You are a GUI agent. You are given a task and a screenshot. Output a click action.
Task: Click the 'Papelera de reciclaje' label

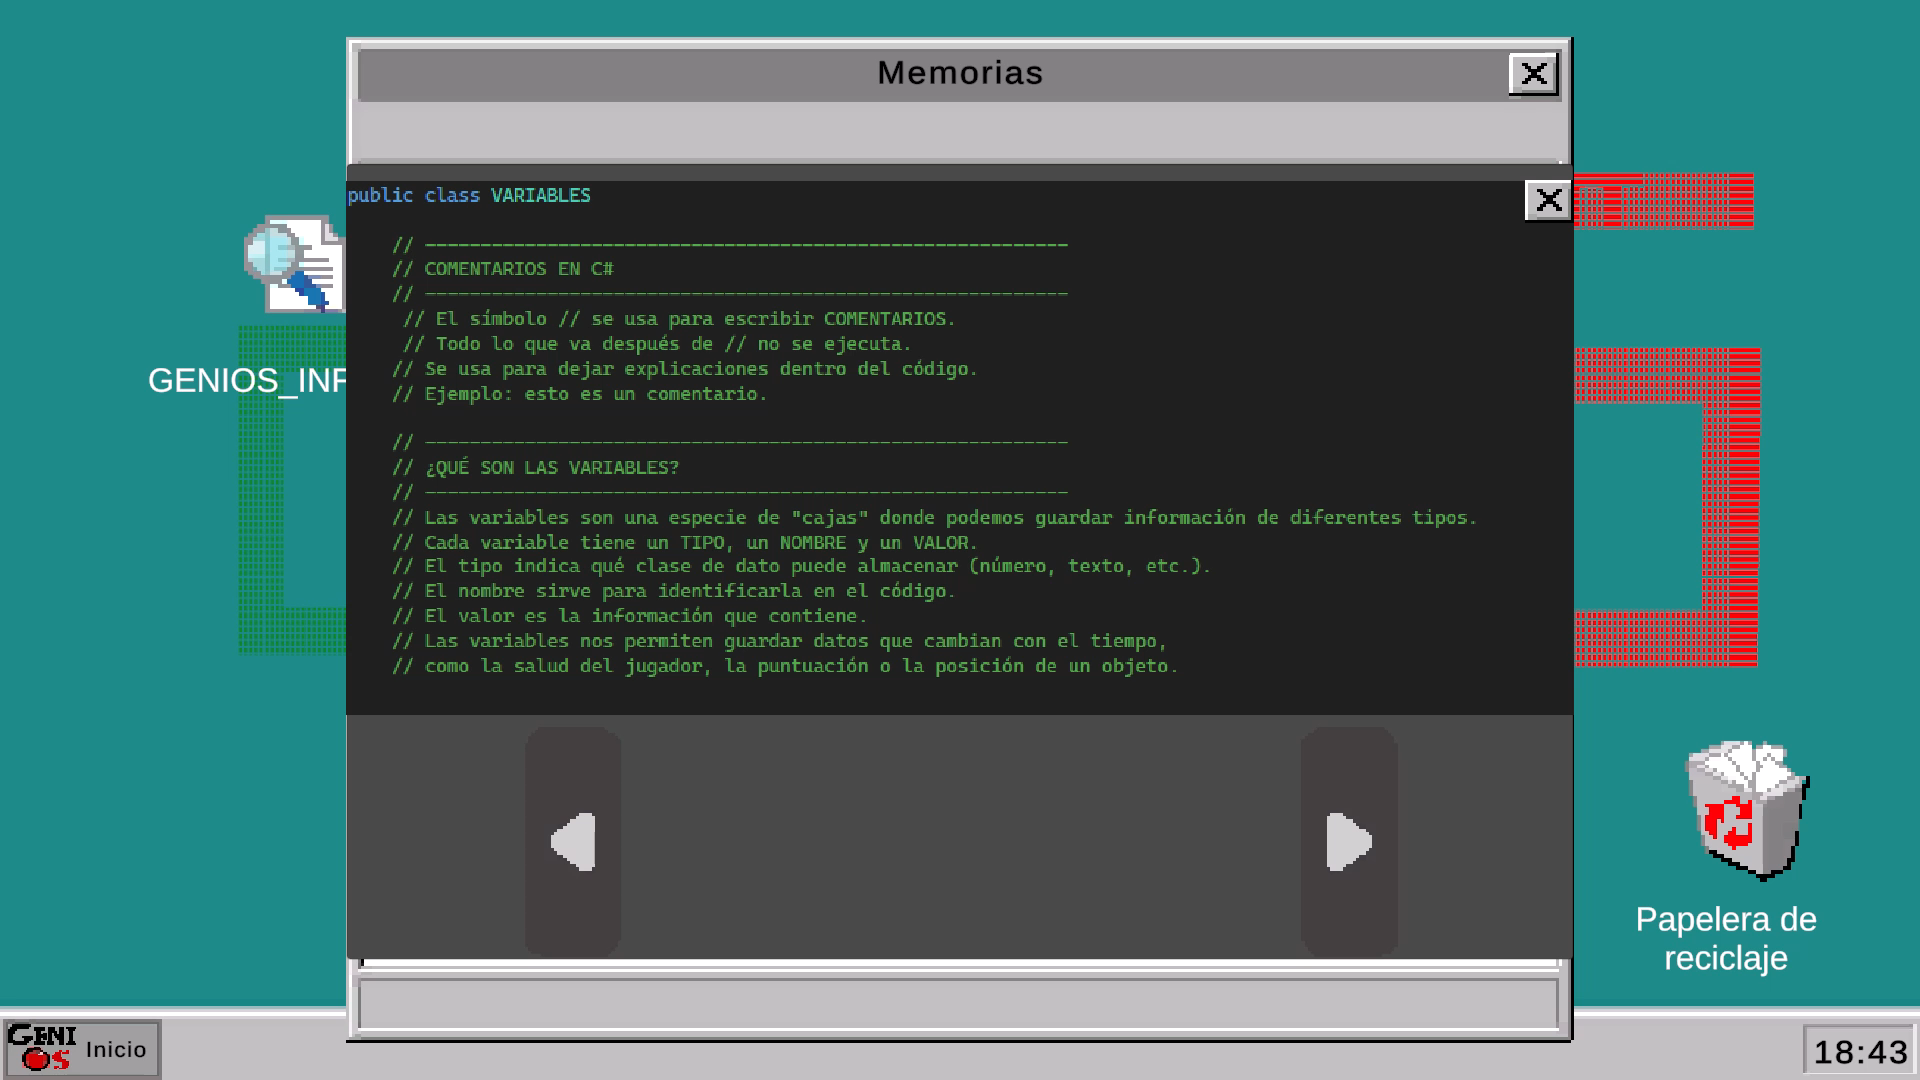(x=1725, y=938)
